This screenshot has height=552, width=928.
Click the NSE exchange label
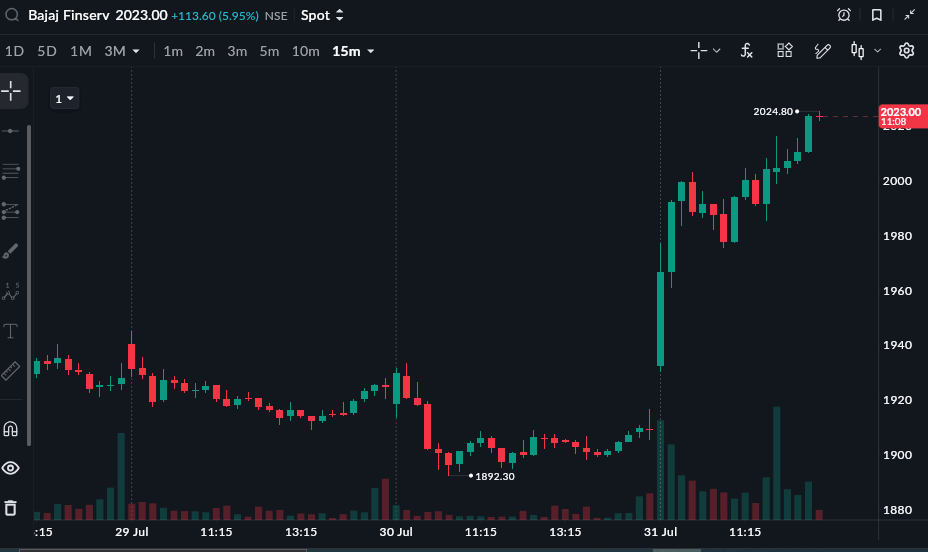tap(276, 16)
